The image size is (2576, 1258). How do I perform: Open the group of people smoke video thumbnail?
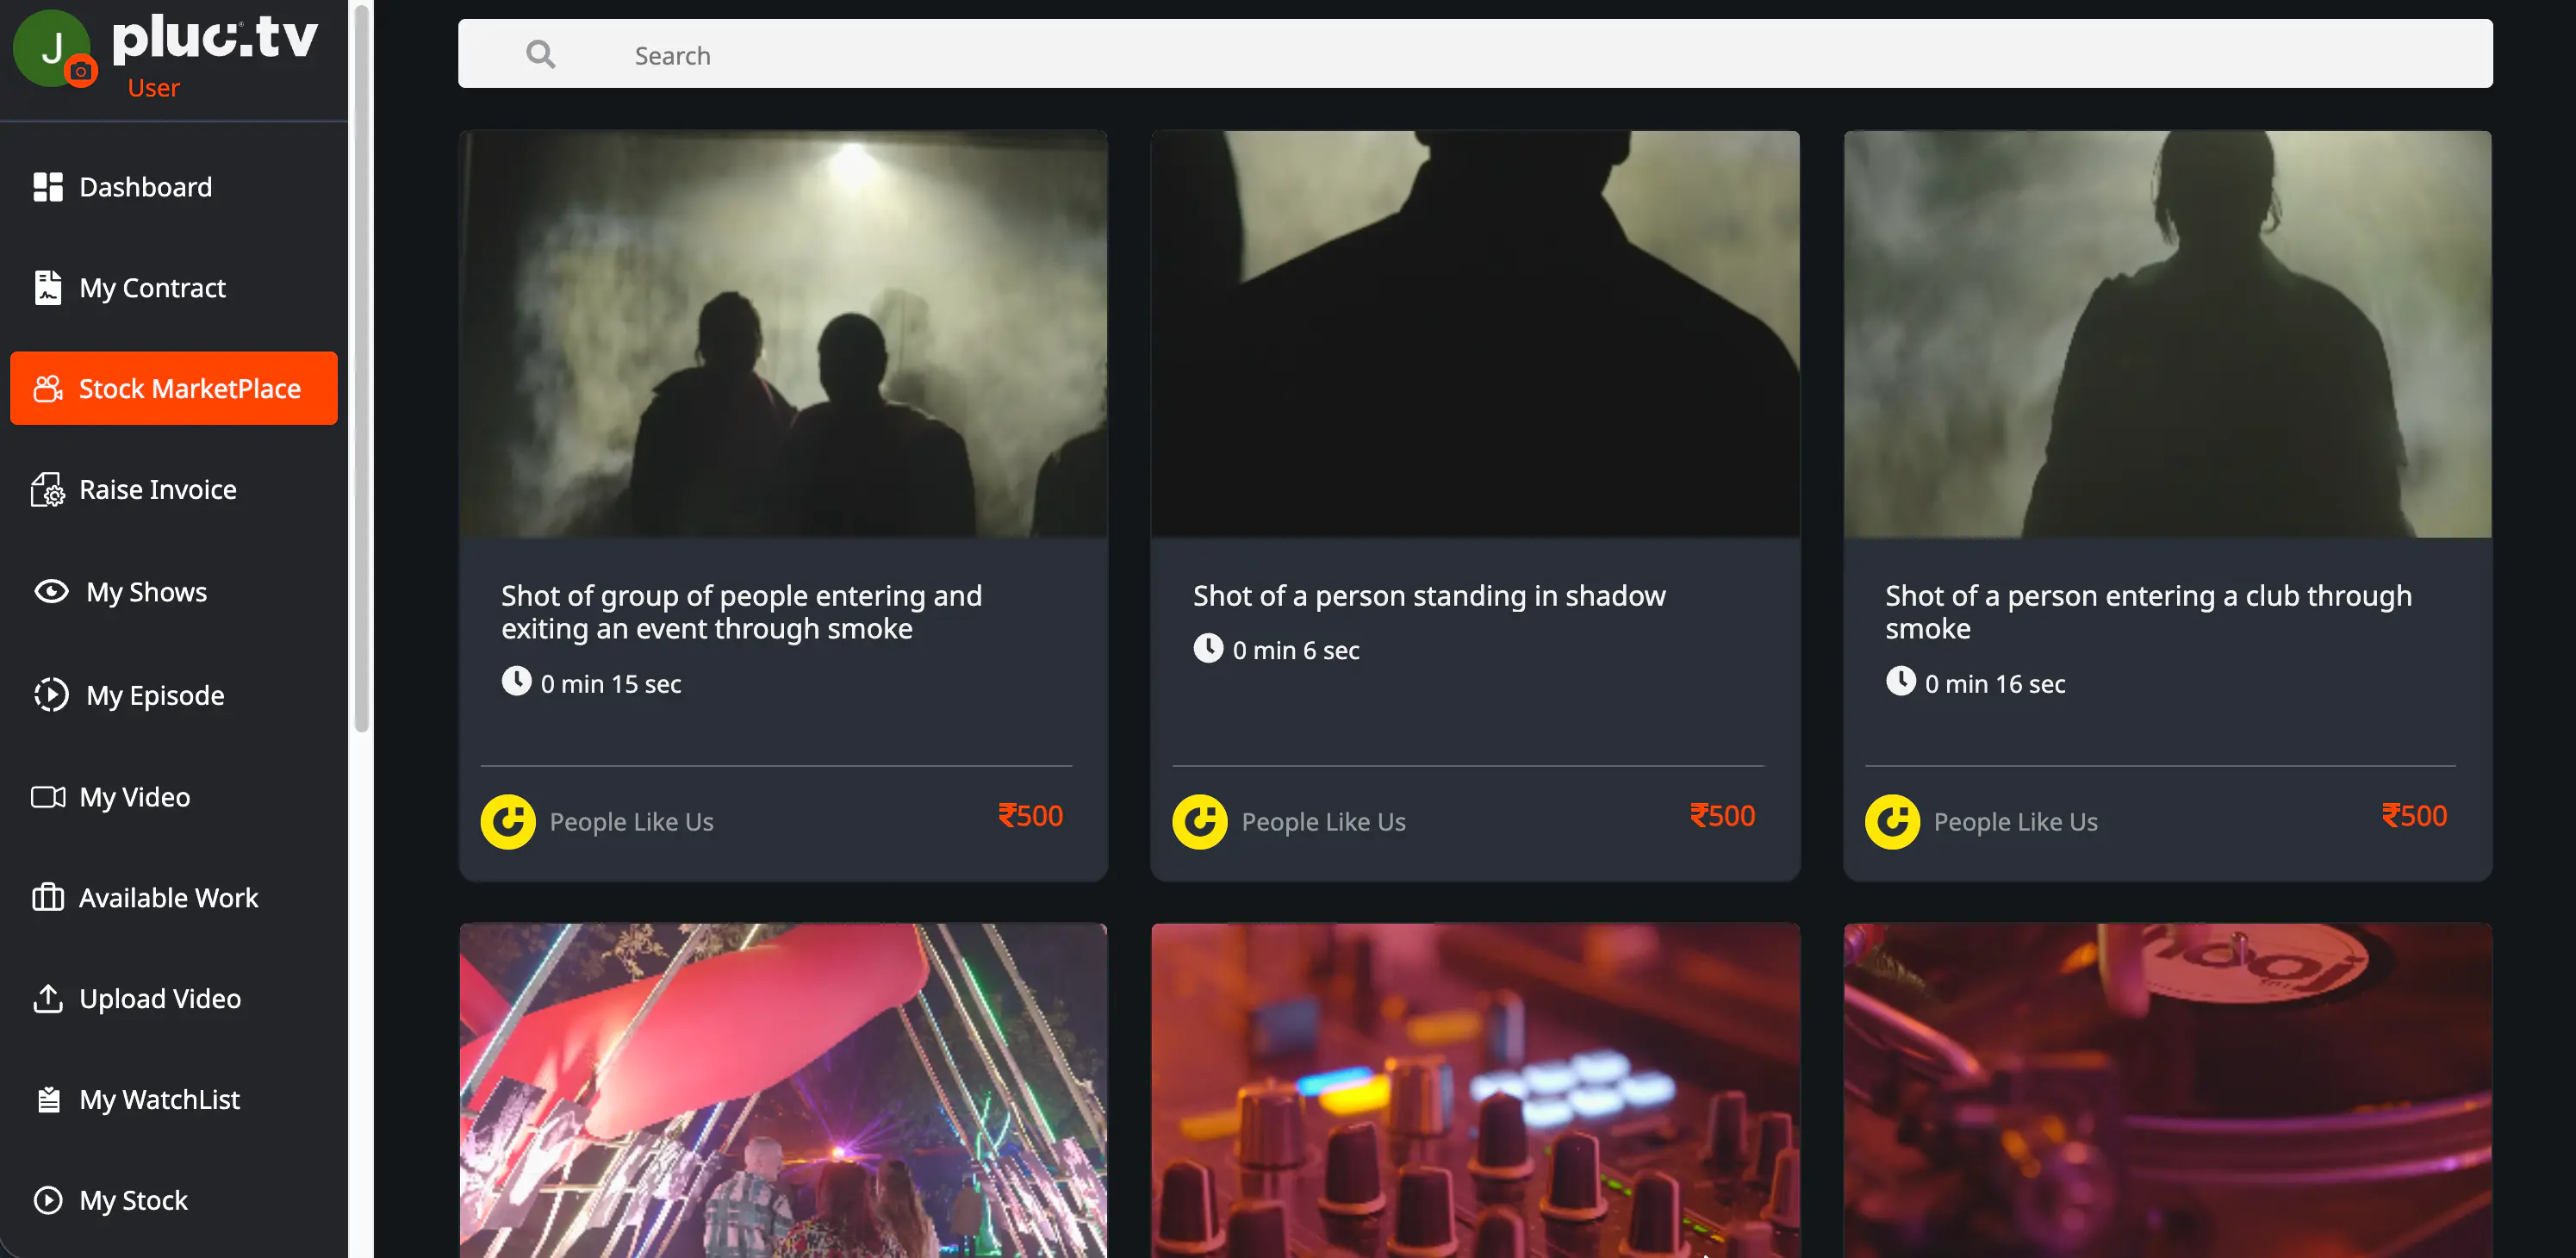(783, 334)
